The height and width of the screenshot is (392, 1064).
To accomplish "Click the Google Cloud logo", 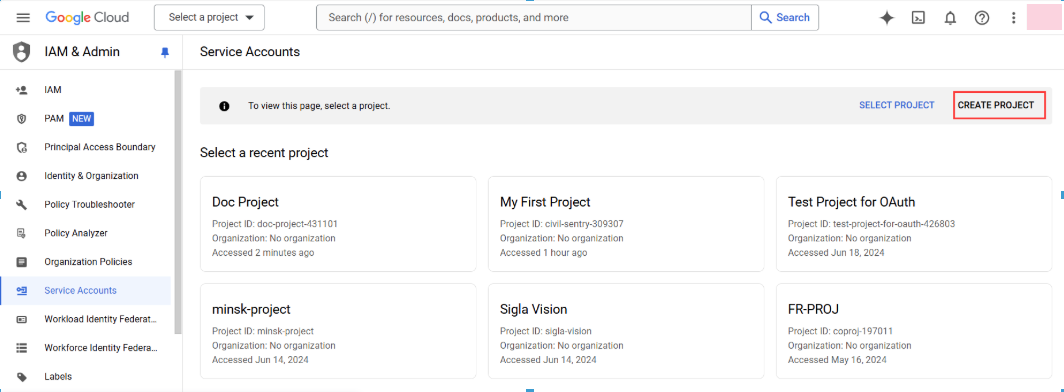I will 87,18.
